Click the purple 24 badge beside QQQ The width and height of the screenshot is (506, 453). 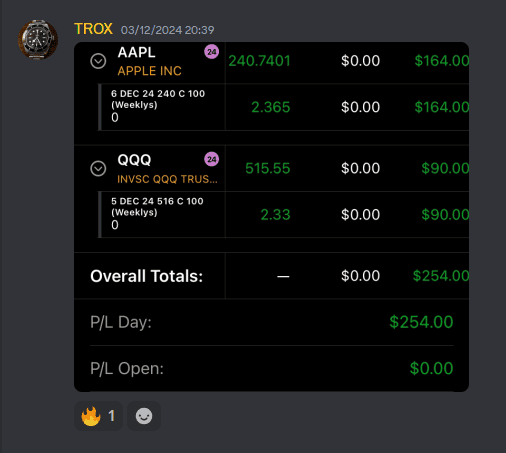click(x=212, y=159)
